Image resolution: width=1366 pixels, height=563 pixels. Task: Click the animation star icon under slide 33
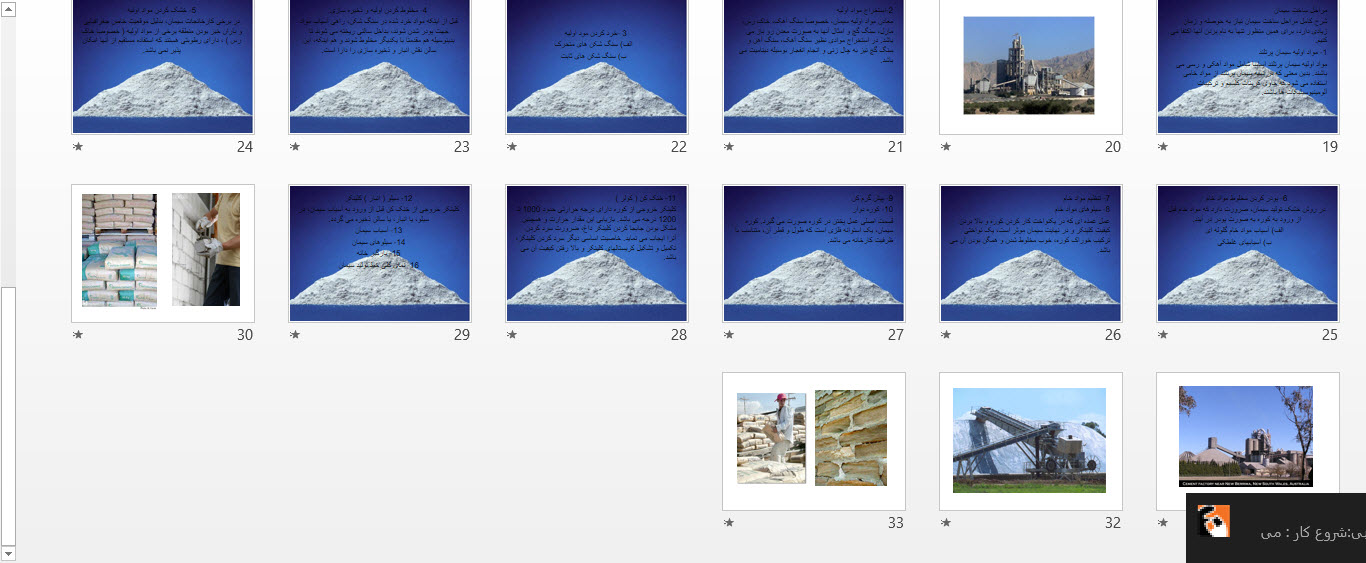(729, 523)
